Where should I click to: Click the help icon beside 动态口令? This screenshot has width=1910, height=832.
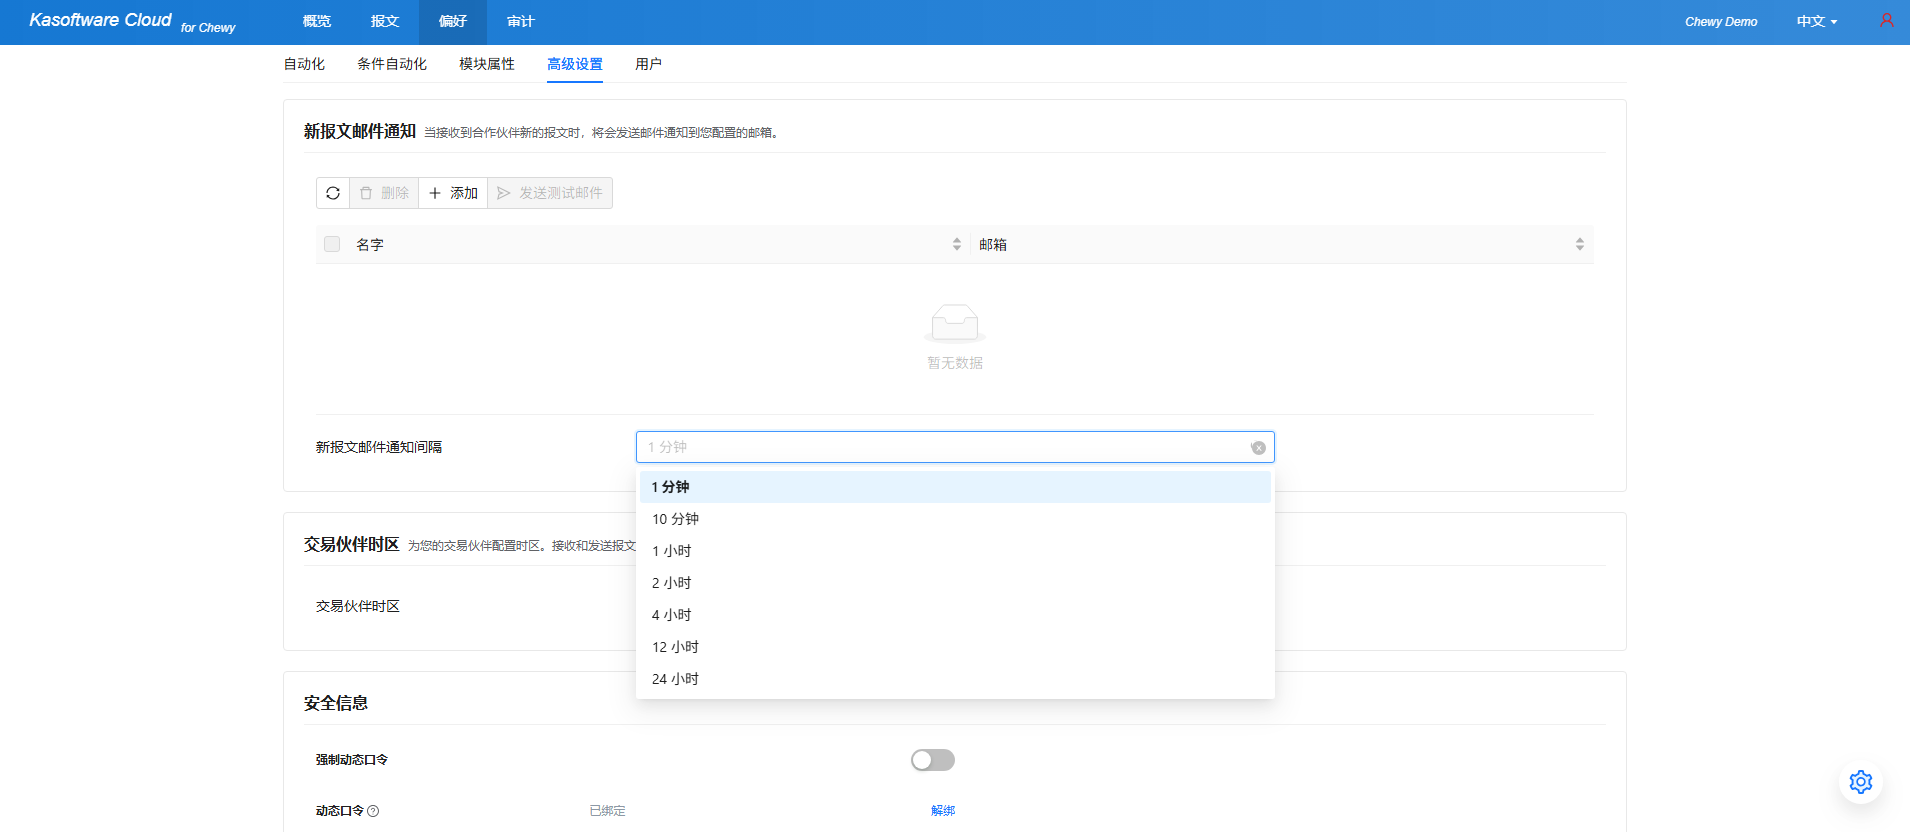[373, 811]
